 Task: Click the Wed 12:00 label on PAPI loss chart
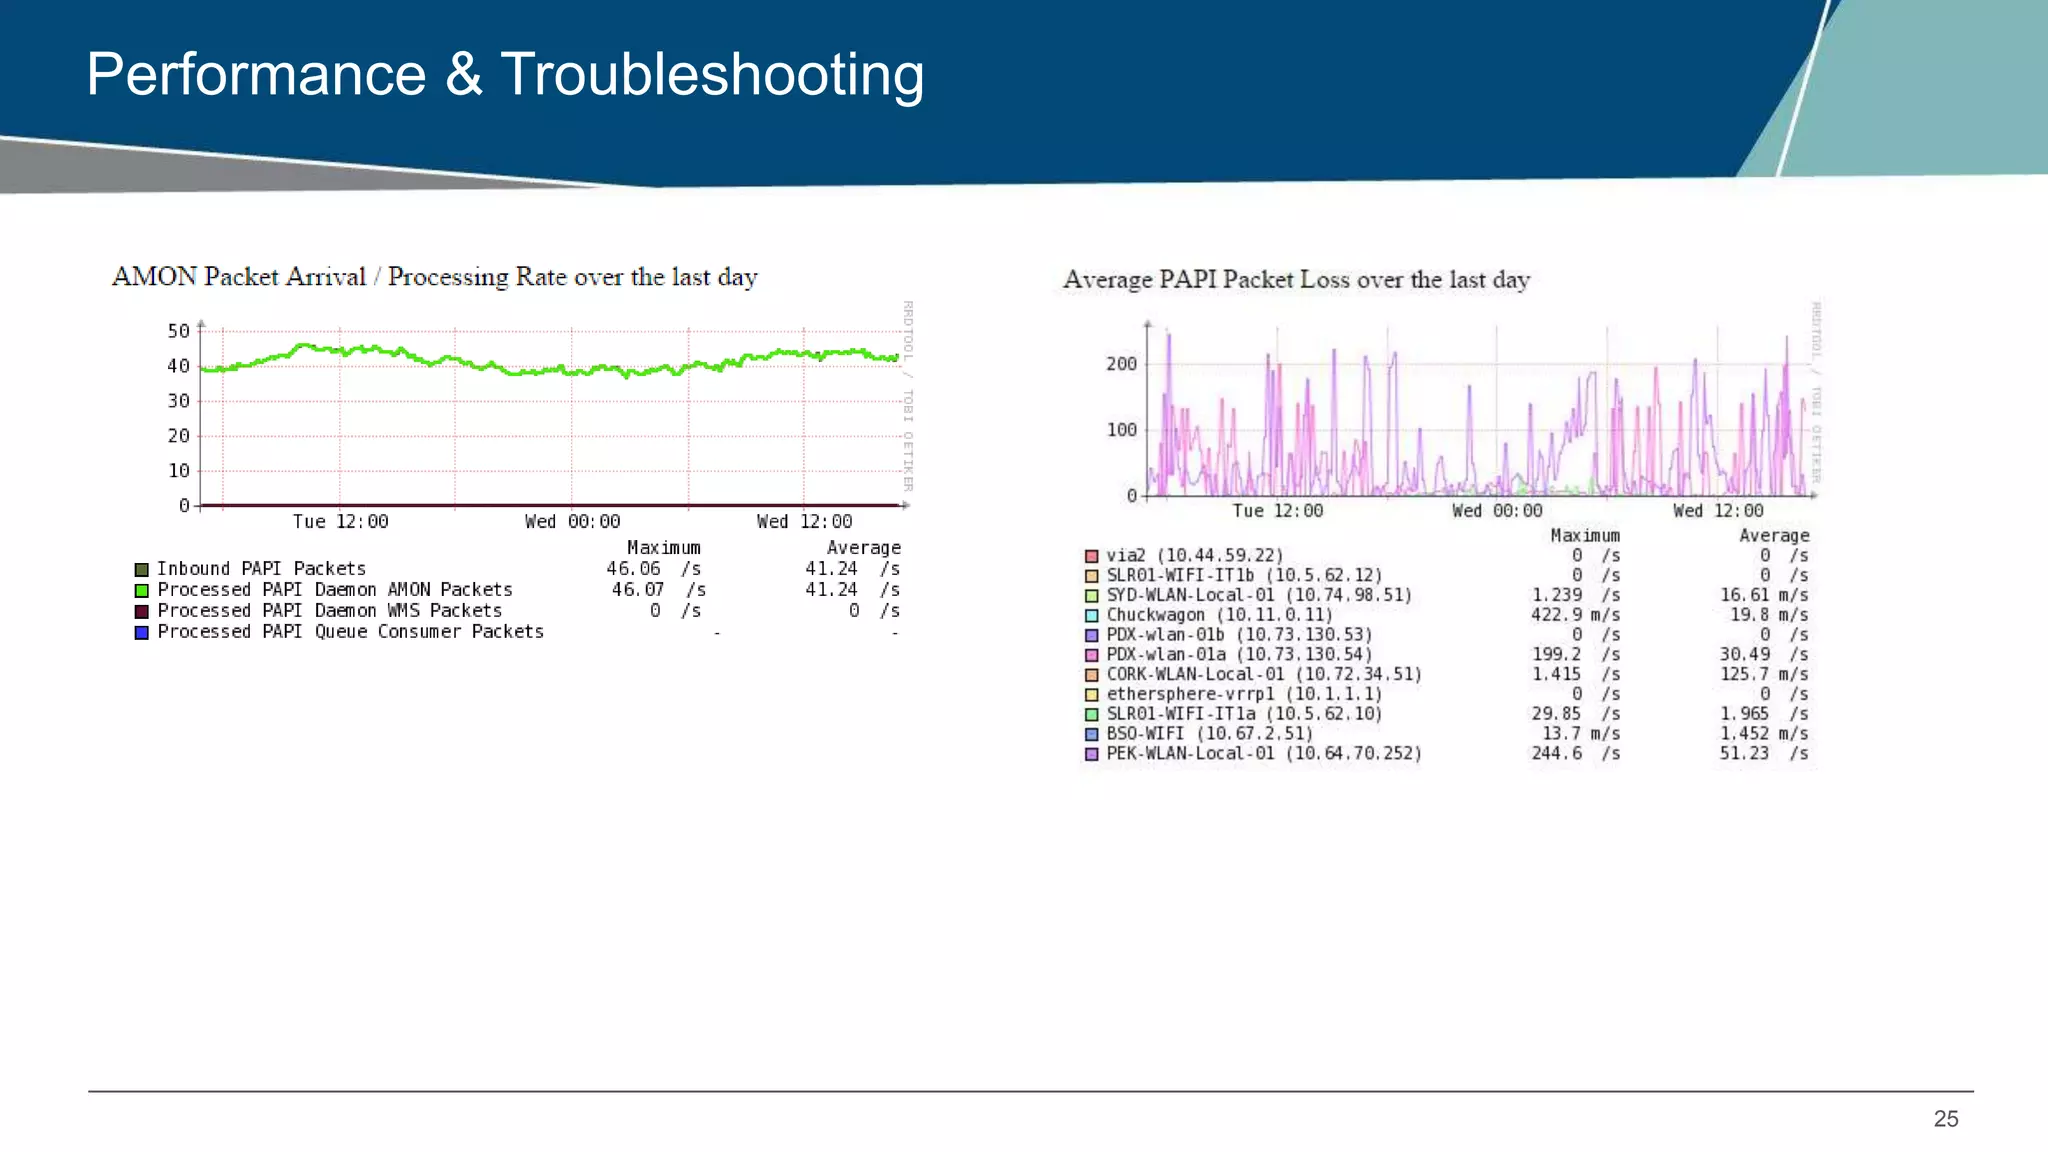point(1718,511)
